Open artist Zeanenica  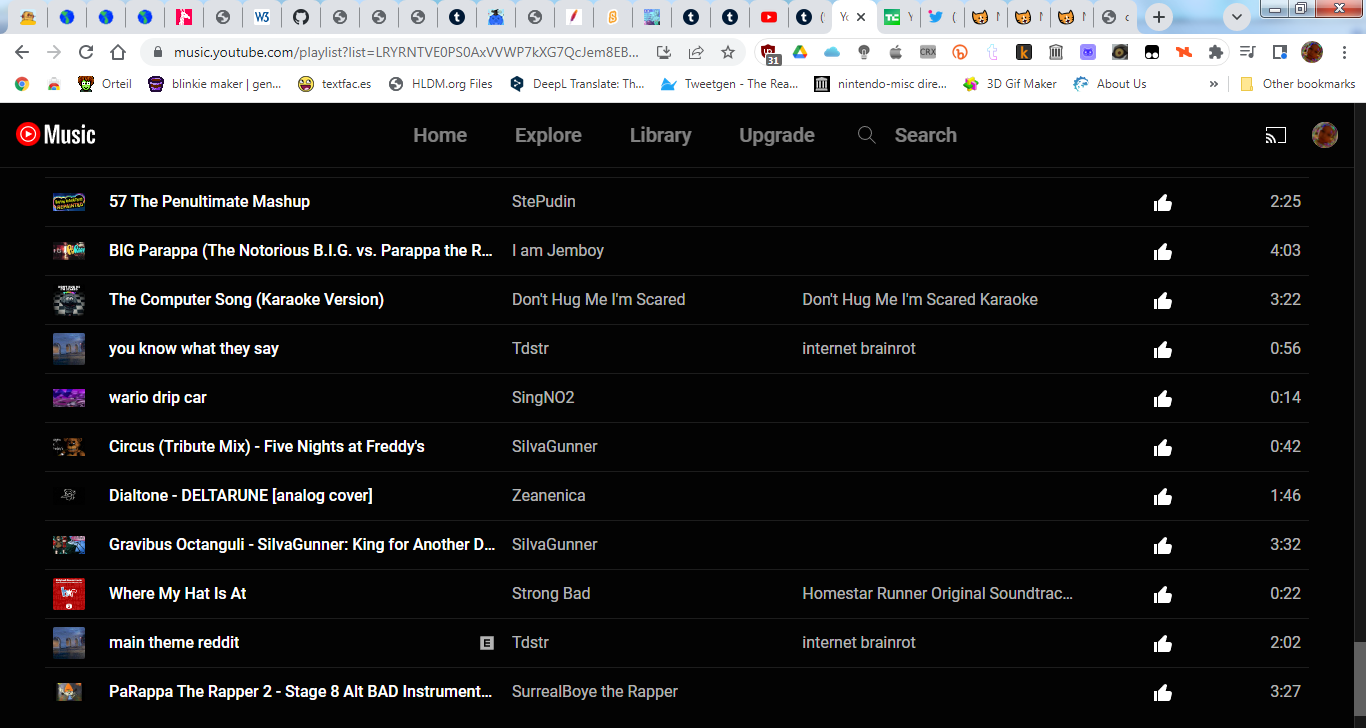coord(549,495)
